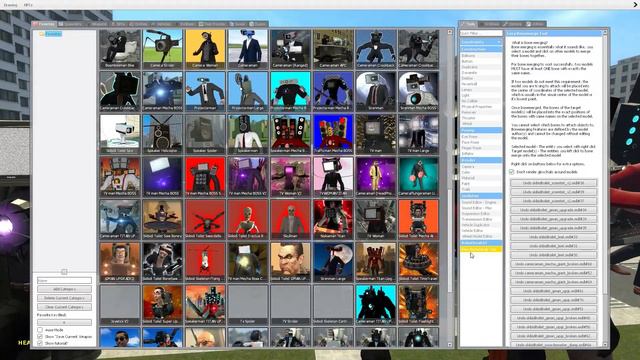
Task: Click the right panel's vertical scrollbar
Action: pyautogui.click(x=605, y=188)
